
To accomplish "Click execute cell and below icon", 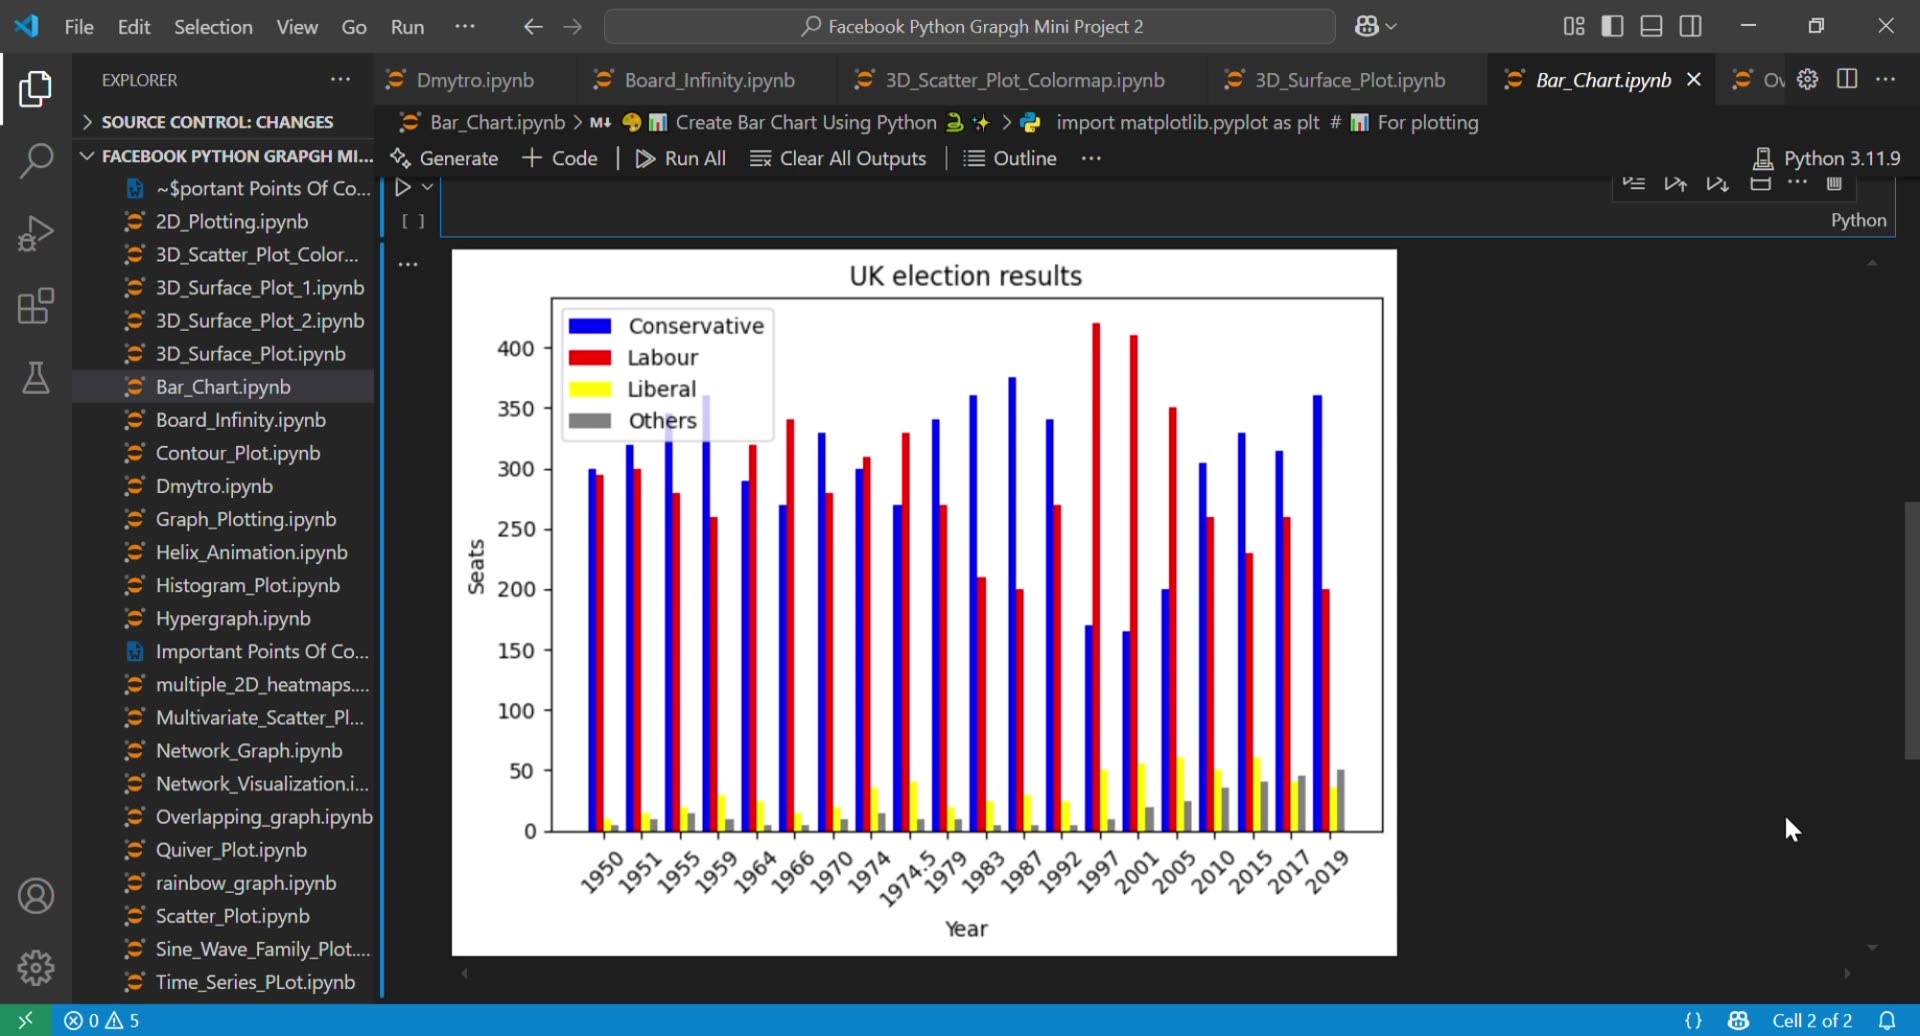I will click(x=1718, y=183).
